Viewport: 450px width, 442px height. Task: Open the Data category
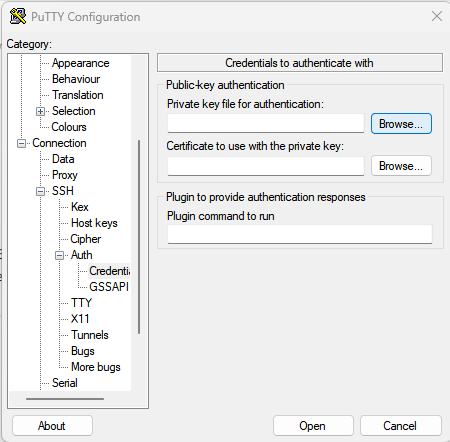click(x=63, y=159)
